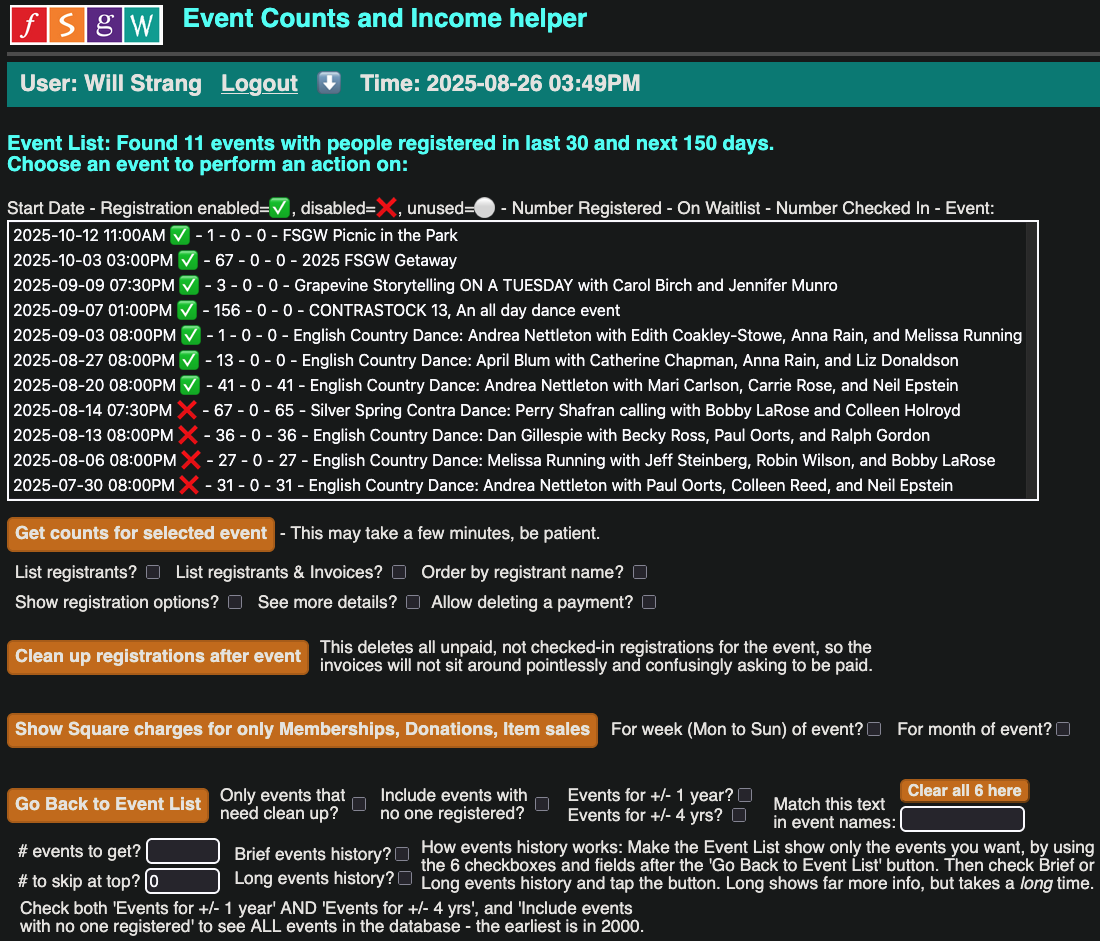Click the # events to get field
The width and height of the screenshot is (1100, 941).
(182, 852)
